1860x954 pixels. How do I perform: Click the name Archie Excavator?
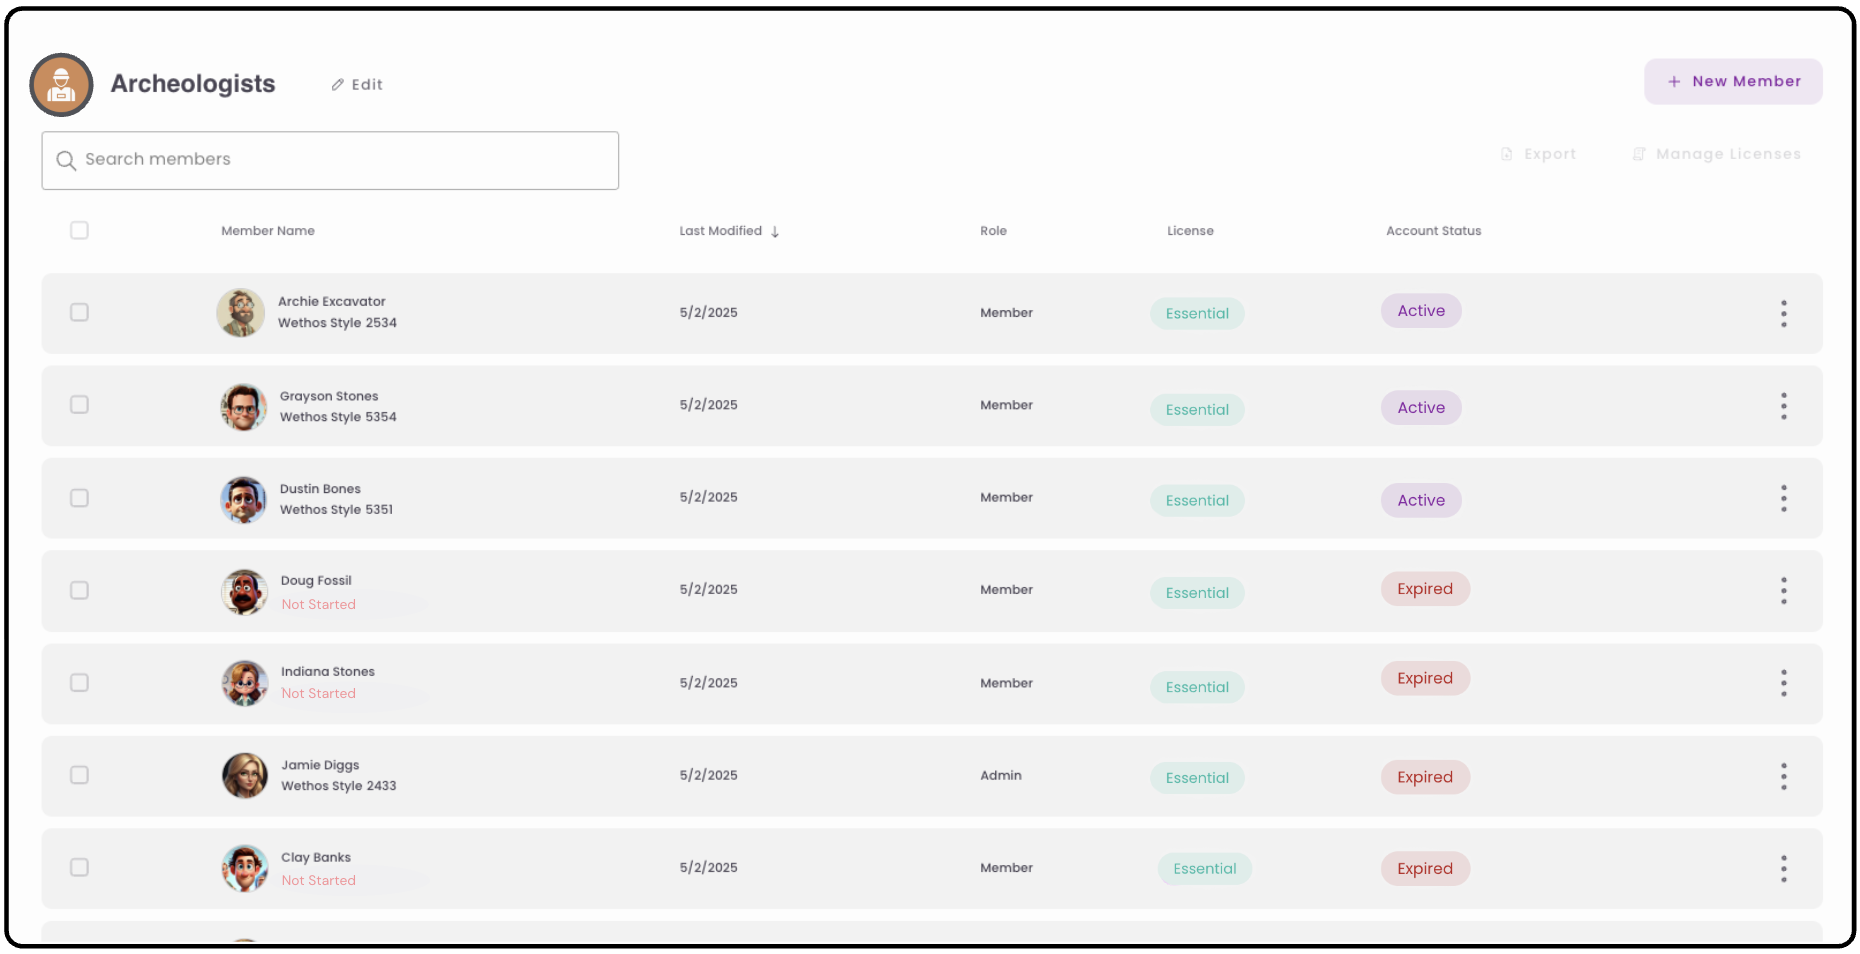tap(331, 302)
